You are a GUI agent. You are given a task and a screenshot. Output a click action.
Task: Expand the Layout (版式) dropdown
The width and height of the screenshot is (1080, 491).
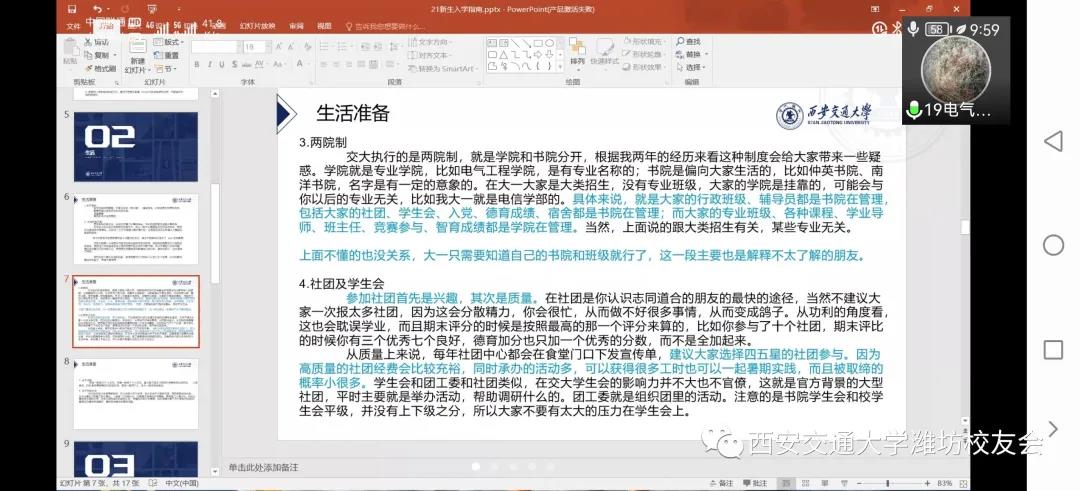[170, 42]
